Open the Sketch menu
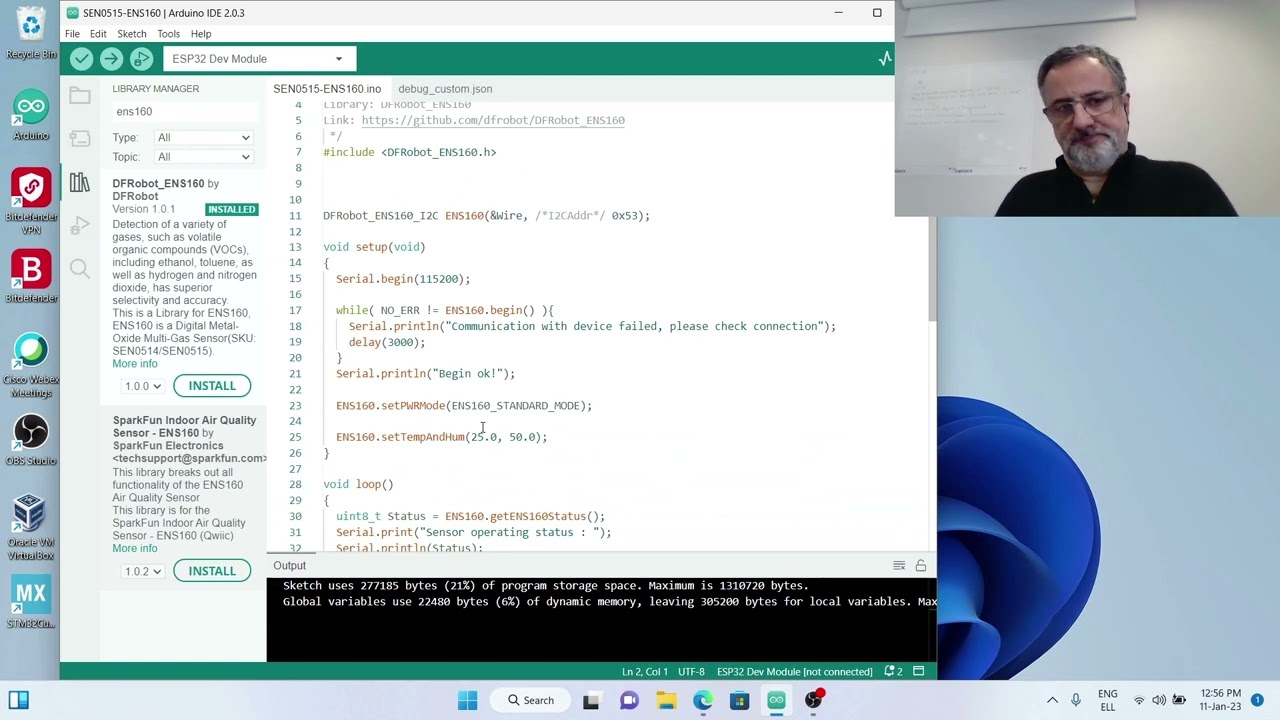Viewport: 1280px width, 720px height. click(x=132, y=34)
